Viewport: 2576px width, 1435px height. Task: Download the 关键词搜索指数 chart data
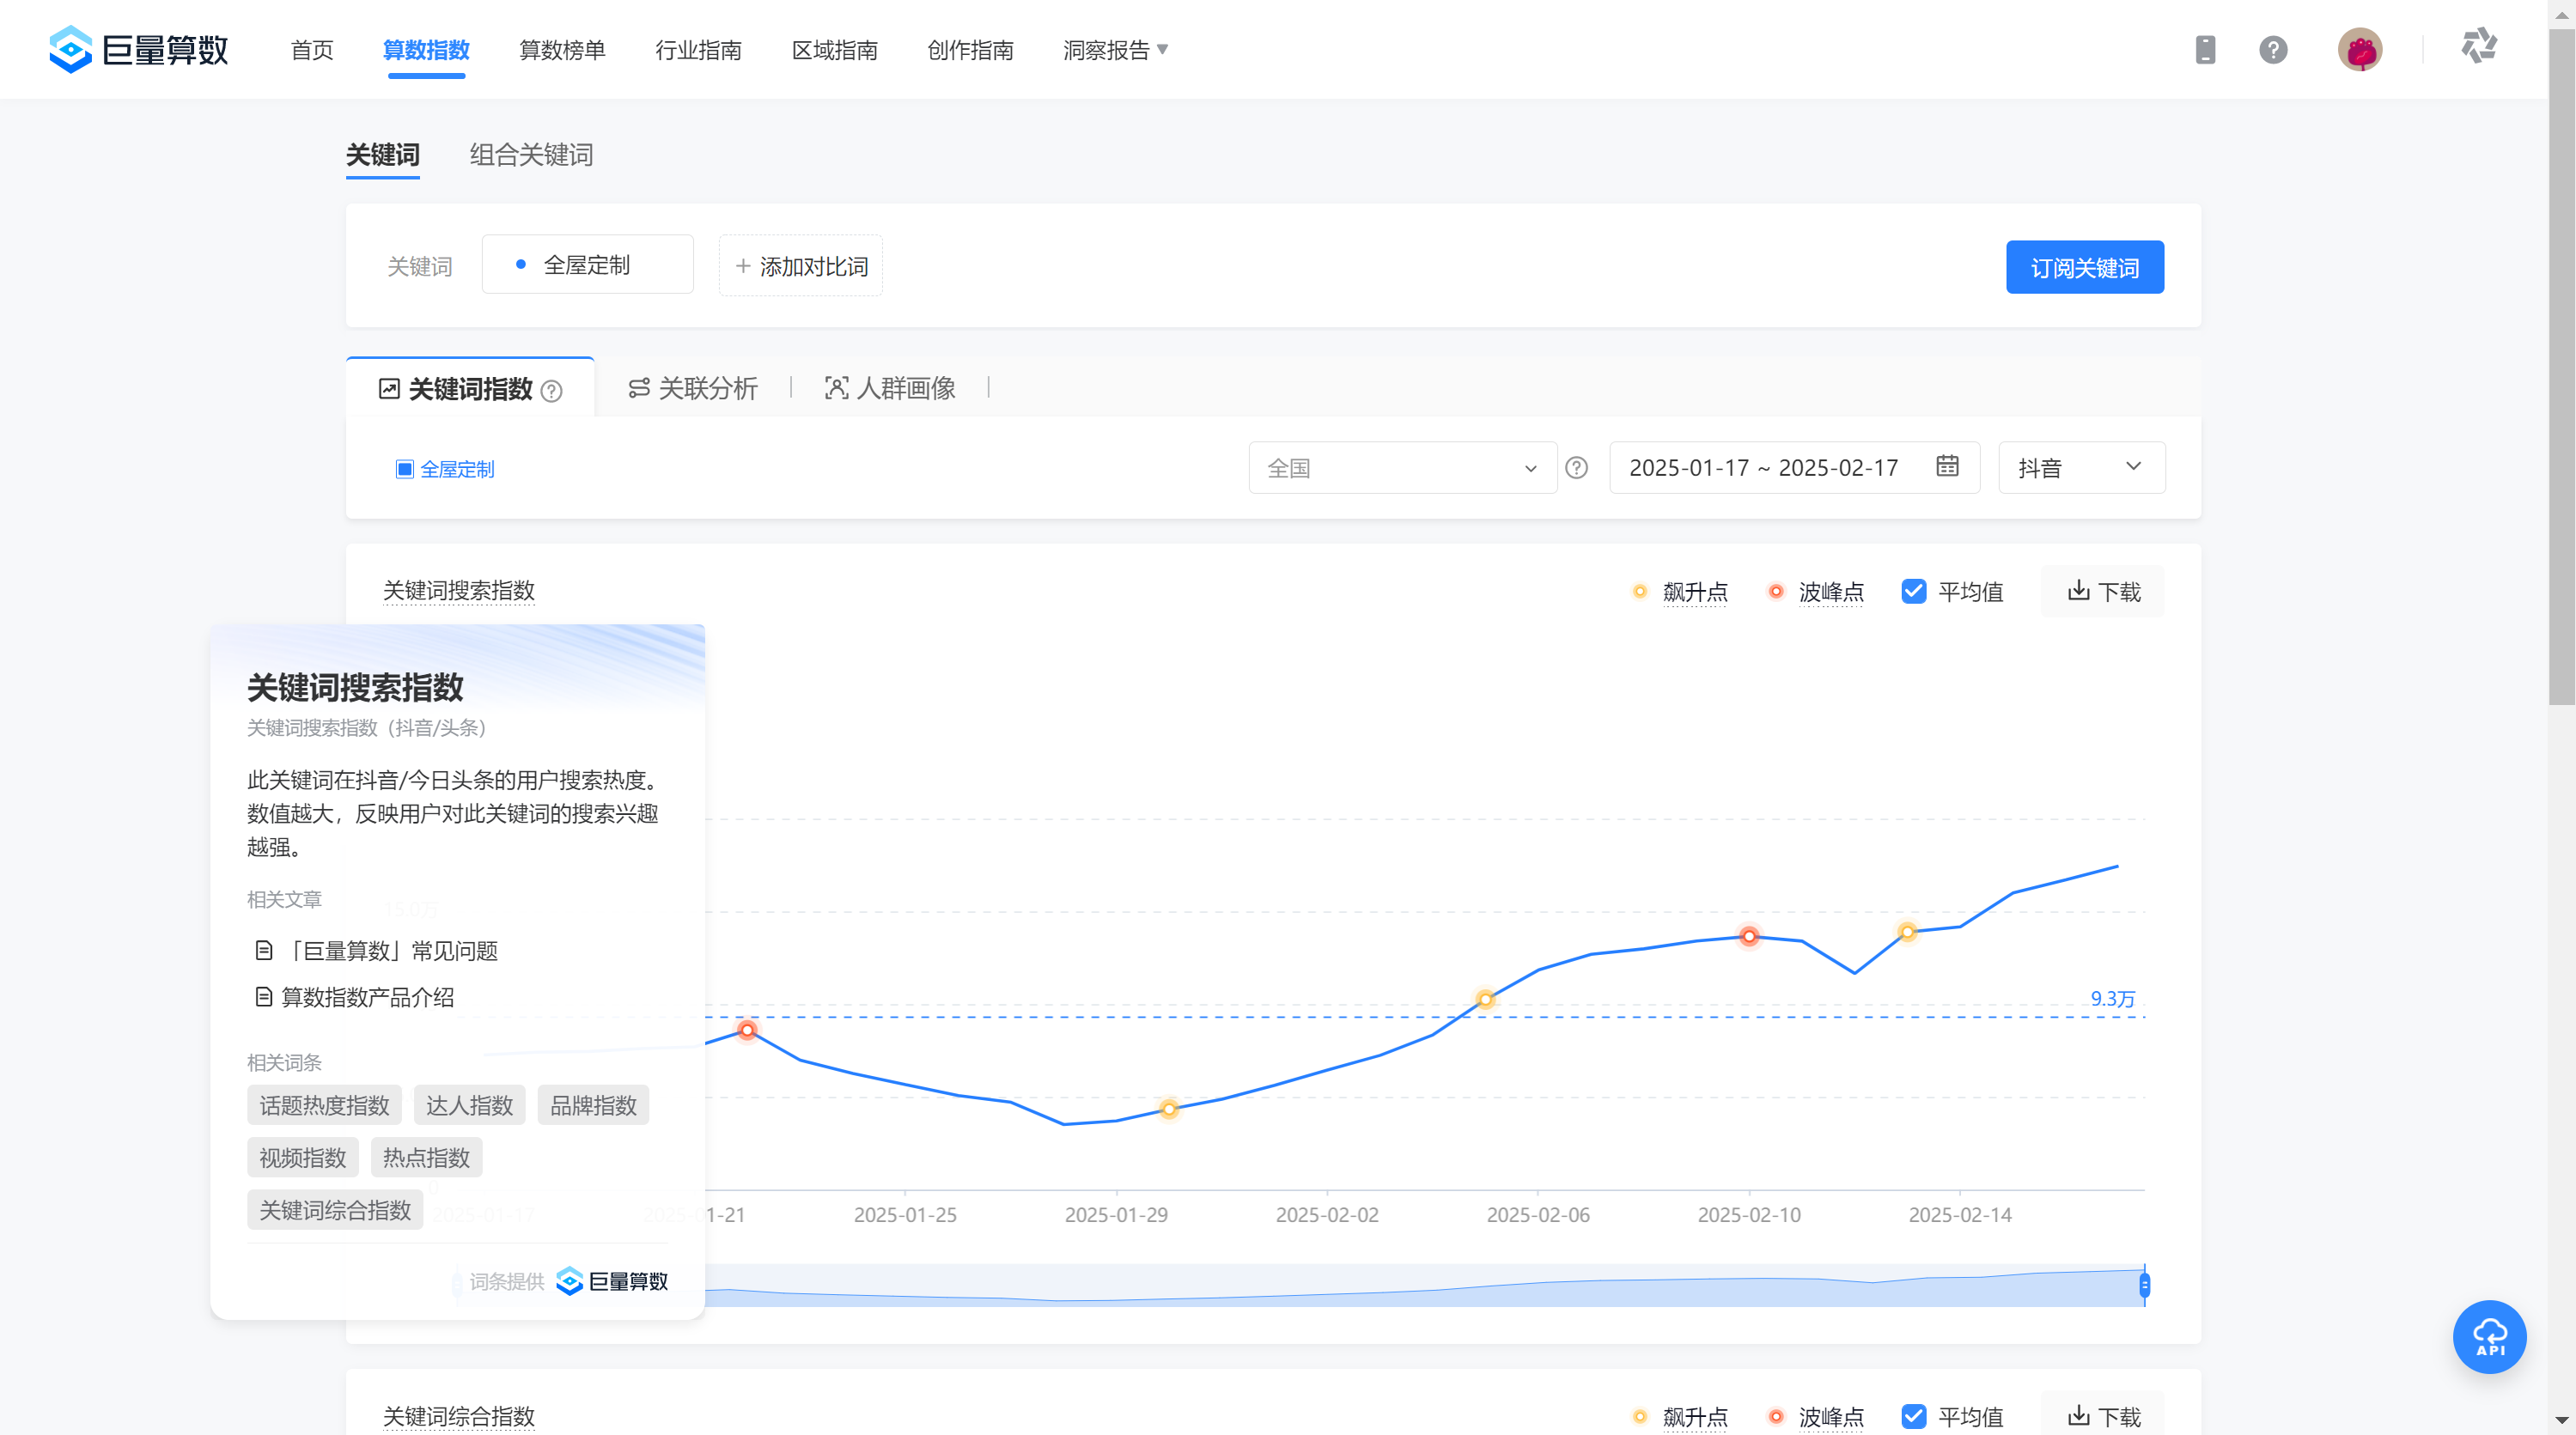coord(2103,591)
